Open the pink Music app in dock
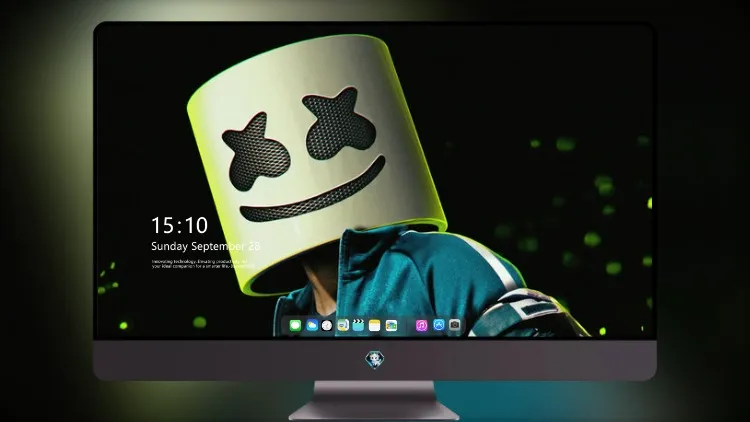The height and width of the screenshot is (422, 750). point(421,325)
